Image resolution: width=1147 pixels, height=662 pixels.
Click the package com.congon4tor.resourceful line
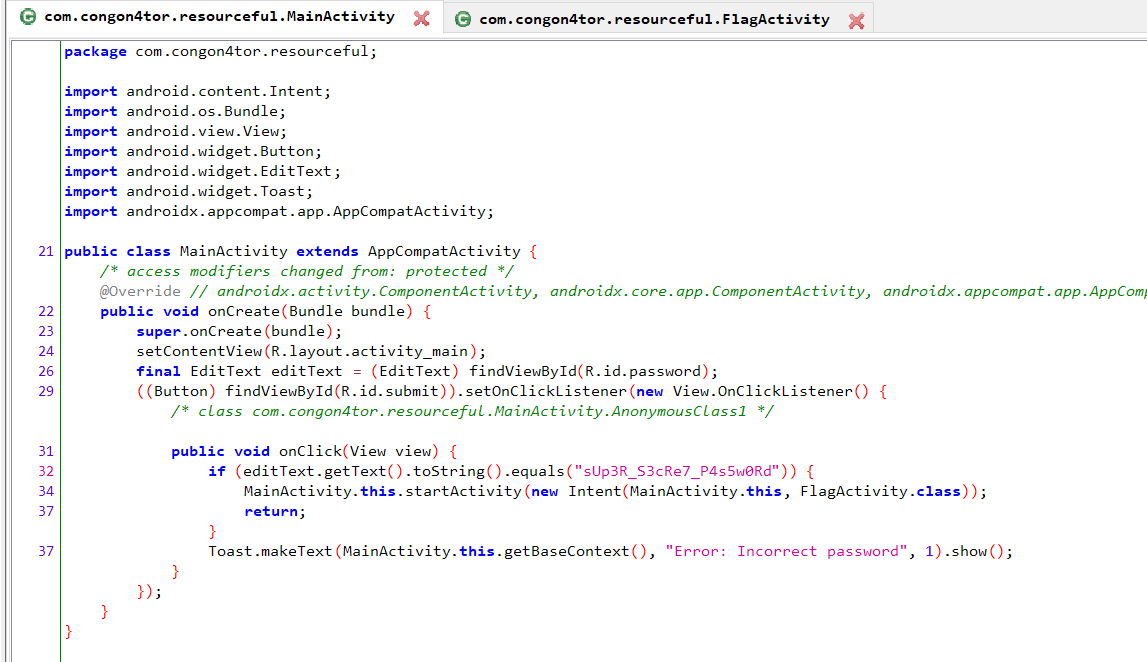tap(220, 52)
